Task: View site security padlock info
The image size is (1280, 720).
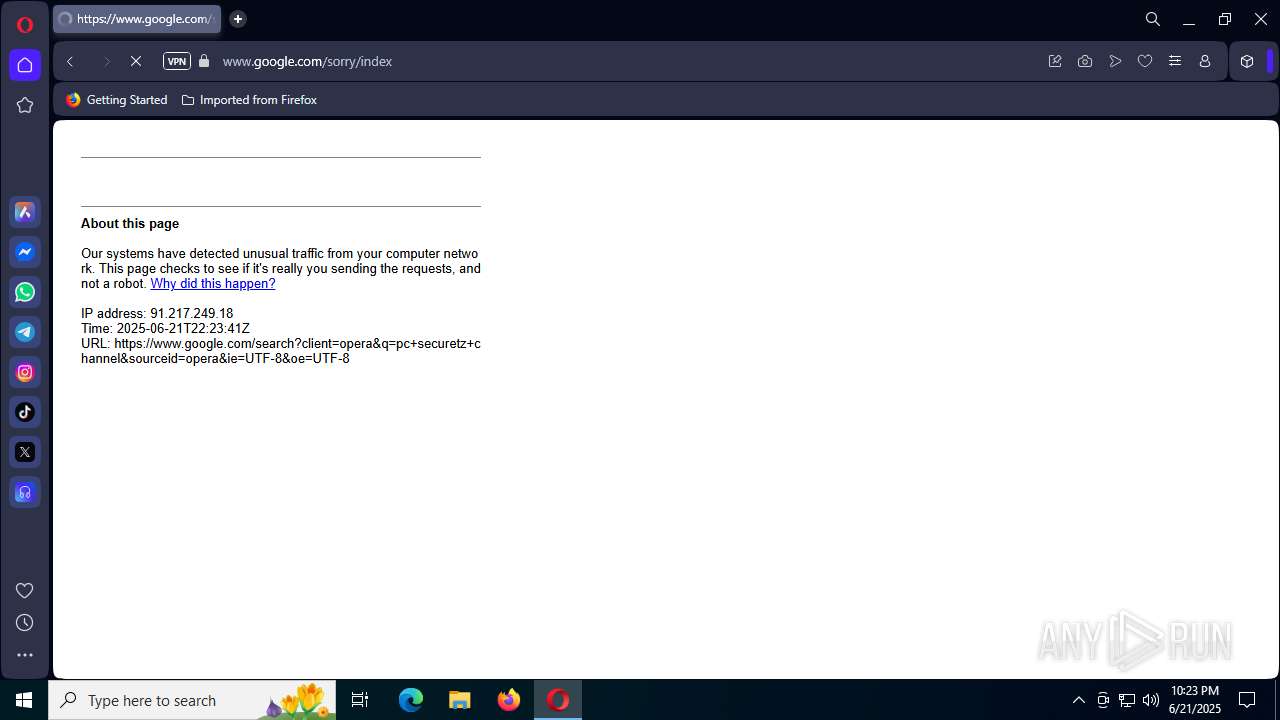Action: tap(204, 61)
